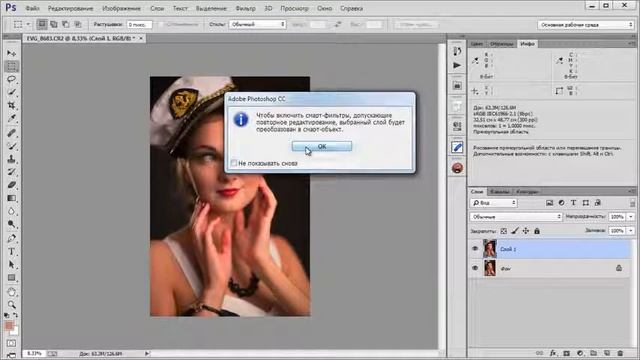Open the fill 'Заливка' slider arrow

pyautogui.click(x=631, y=231)
